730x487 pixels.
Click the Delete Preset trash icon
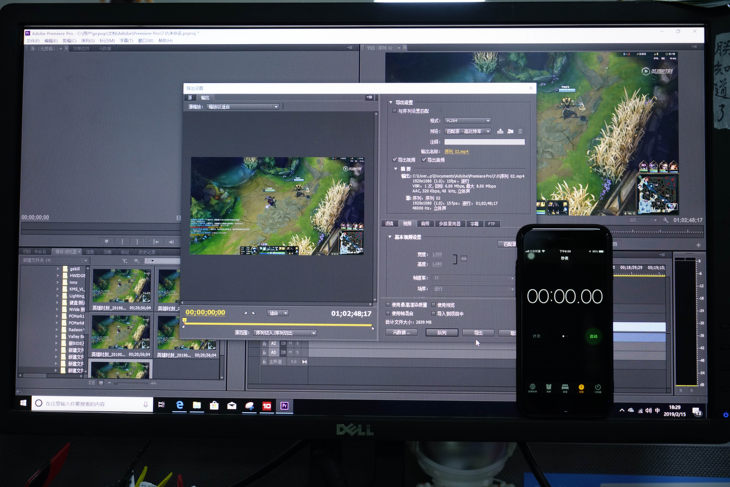coord(520,131)
